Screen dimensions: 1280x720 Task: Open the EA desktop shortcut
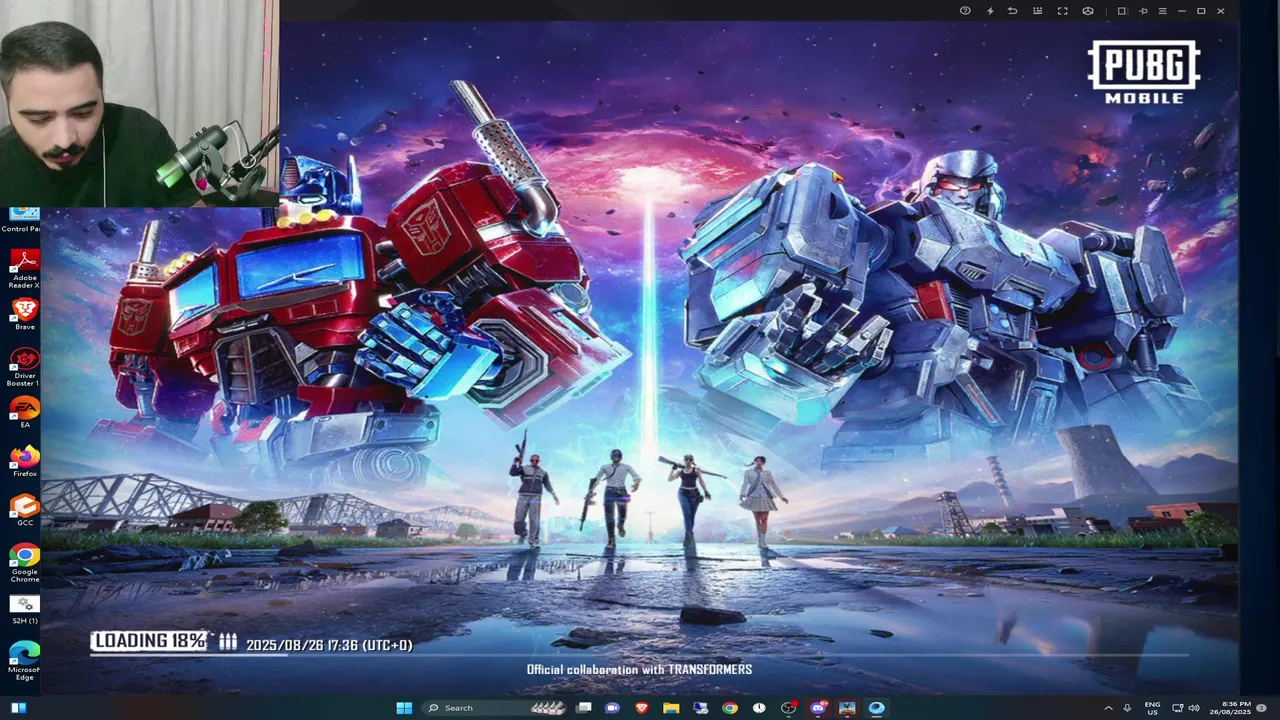pyautogui.click(x=24, y=412)
